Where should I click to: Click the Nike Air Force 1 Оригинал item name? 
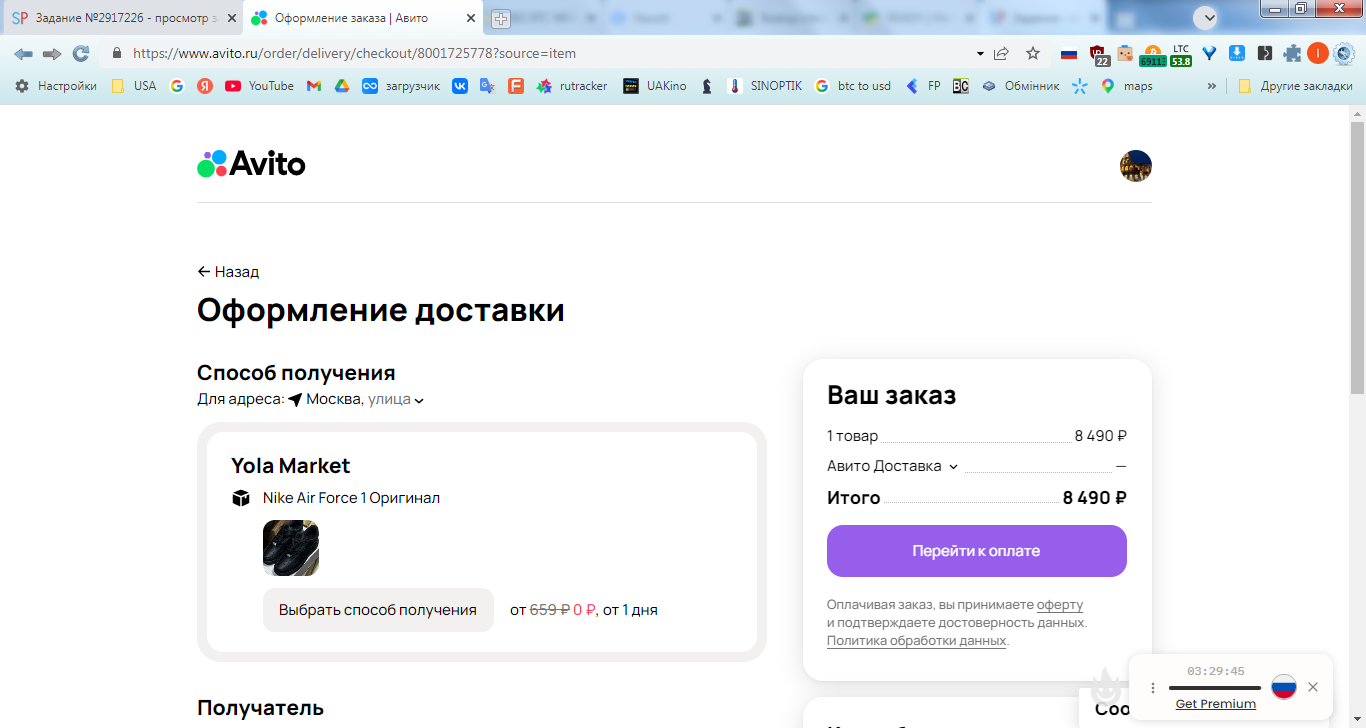(351, 498)
